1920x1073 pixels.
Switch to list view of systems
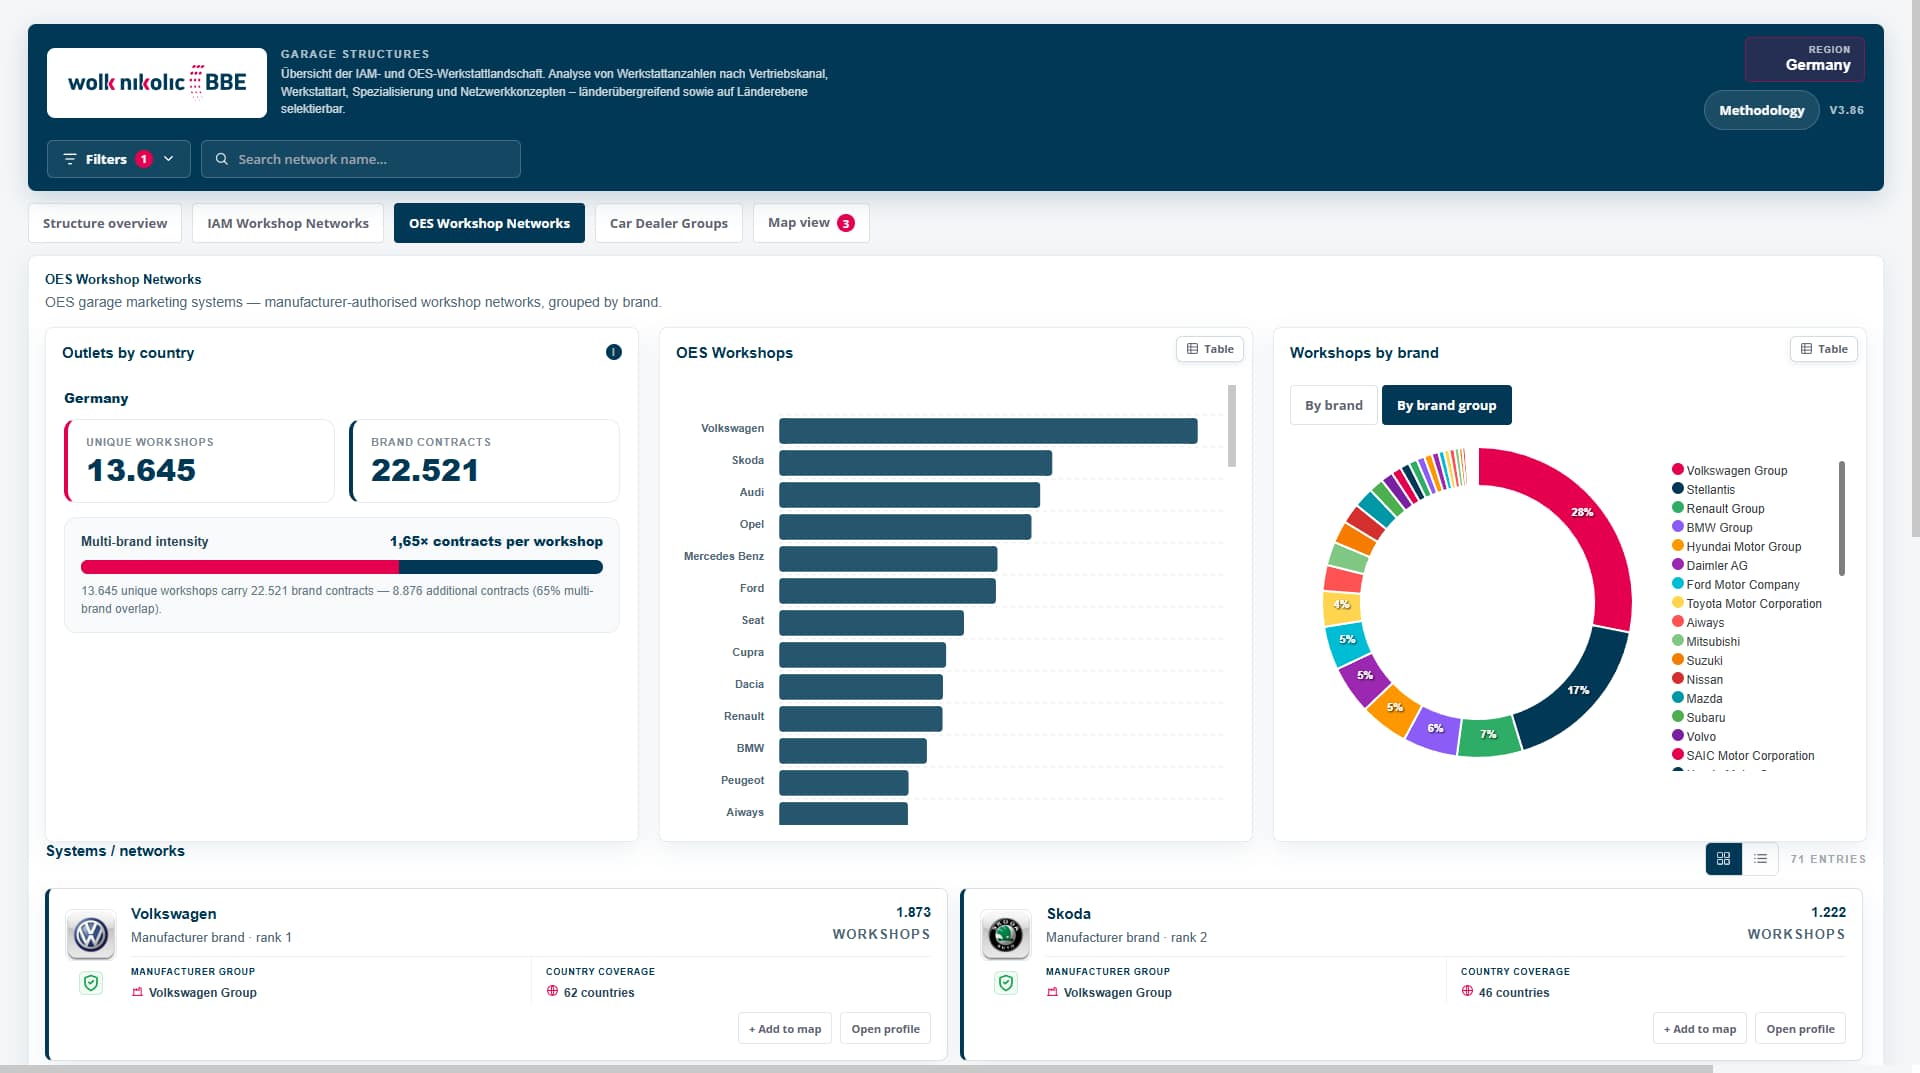point(1760,859)
